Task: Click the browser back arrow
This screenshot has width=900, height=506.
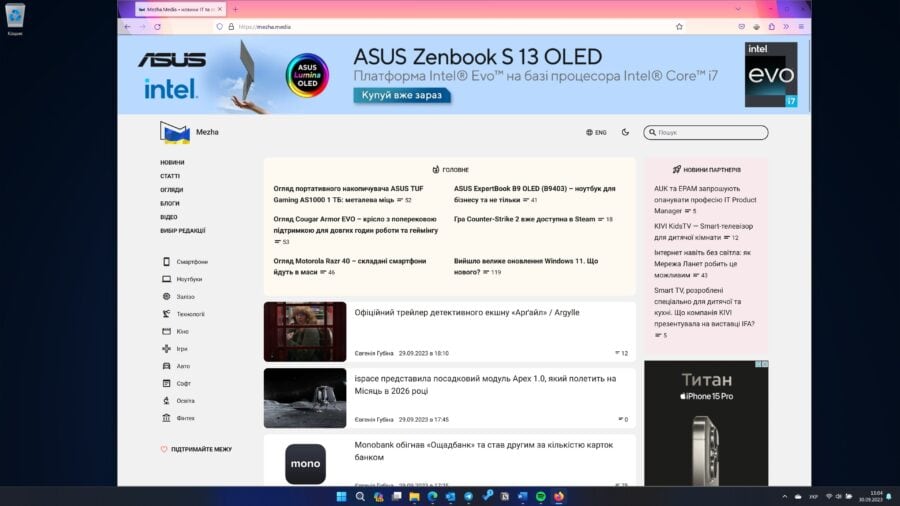Action: [127, 26]
